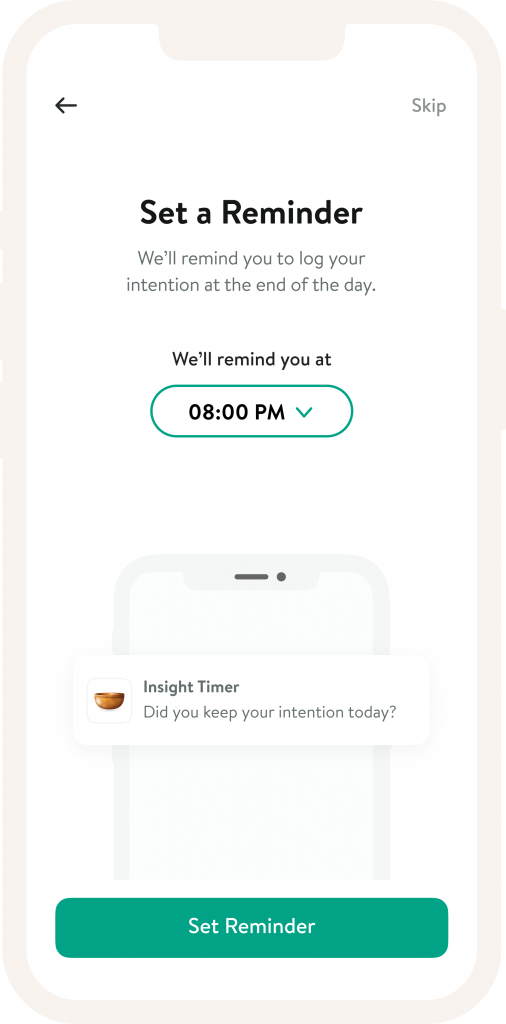Tap the Set Reminder button
506x1024 pixels.
click(252, 927)
